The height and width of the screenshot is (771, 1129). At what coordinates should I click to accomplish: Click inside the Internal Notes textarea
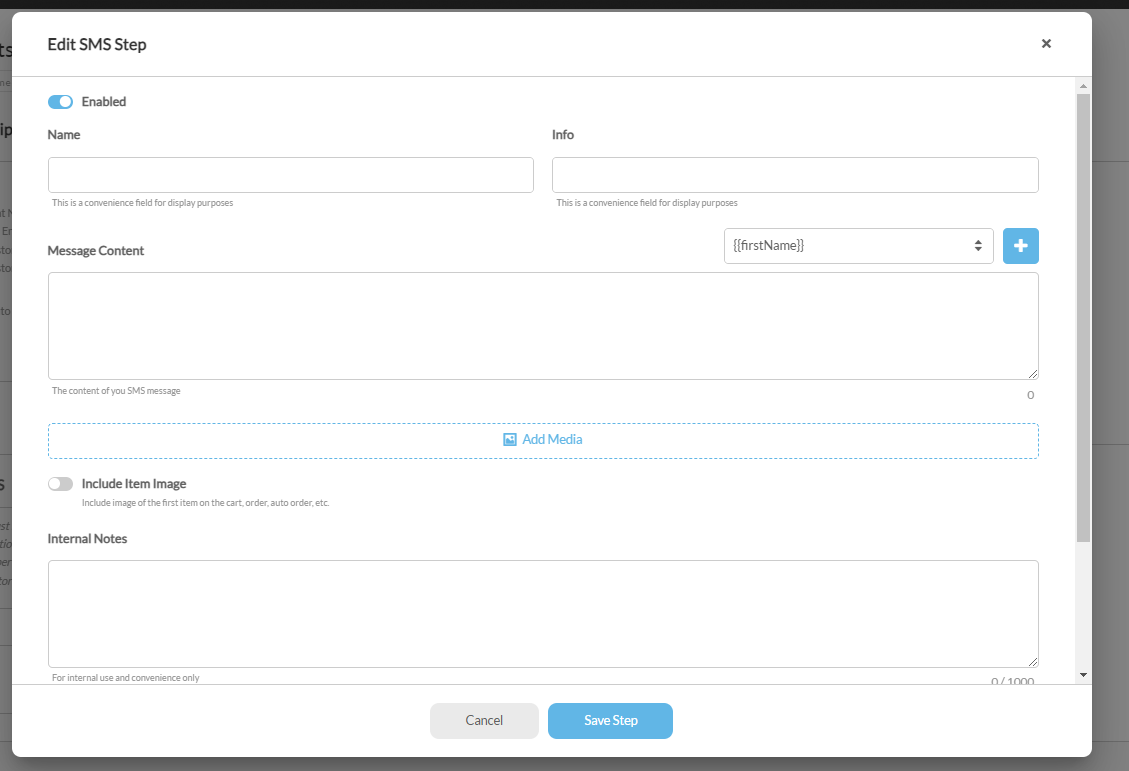coord(543,614)
